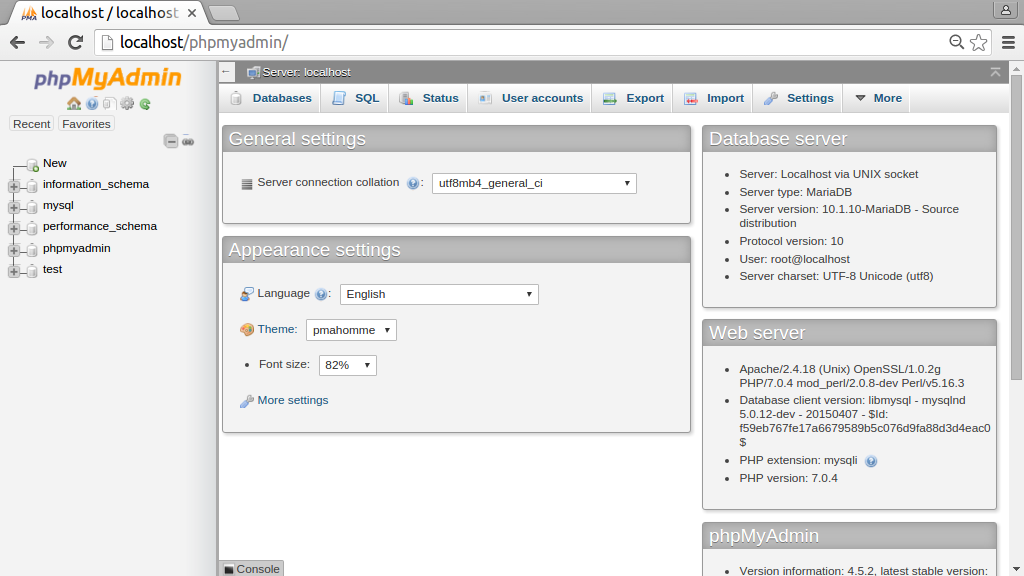Click the mysql database cylinder icon

coord(31,207)
